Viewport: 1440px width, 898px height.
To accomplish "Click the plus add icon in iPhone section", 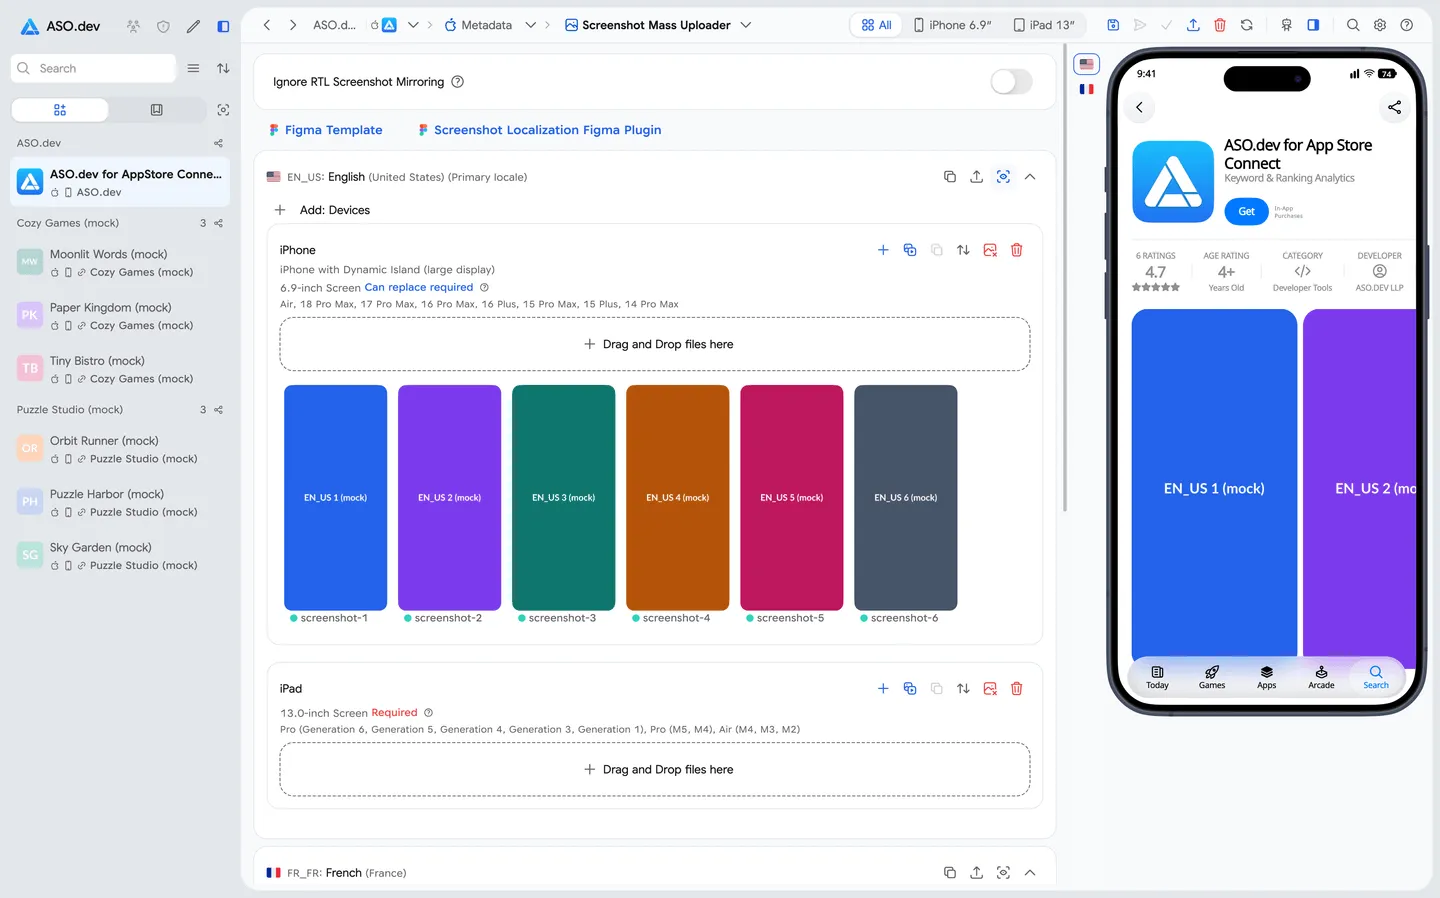I will click(x=883, y=250).
